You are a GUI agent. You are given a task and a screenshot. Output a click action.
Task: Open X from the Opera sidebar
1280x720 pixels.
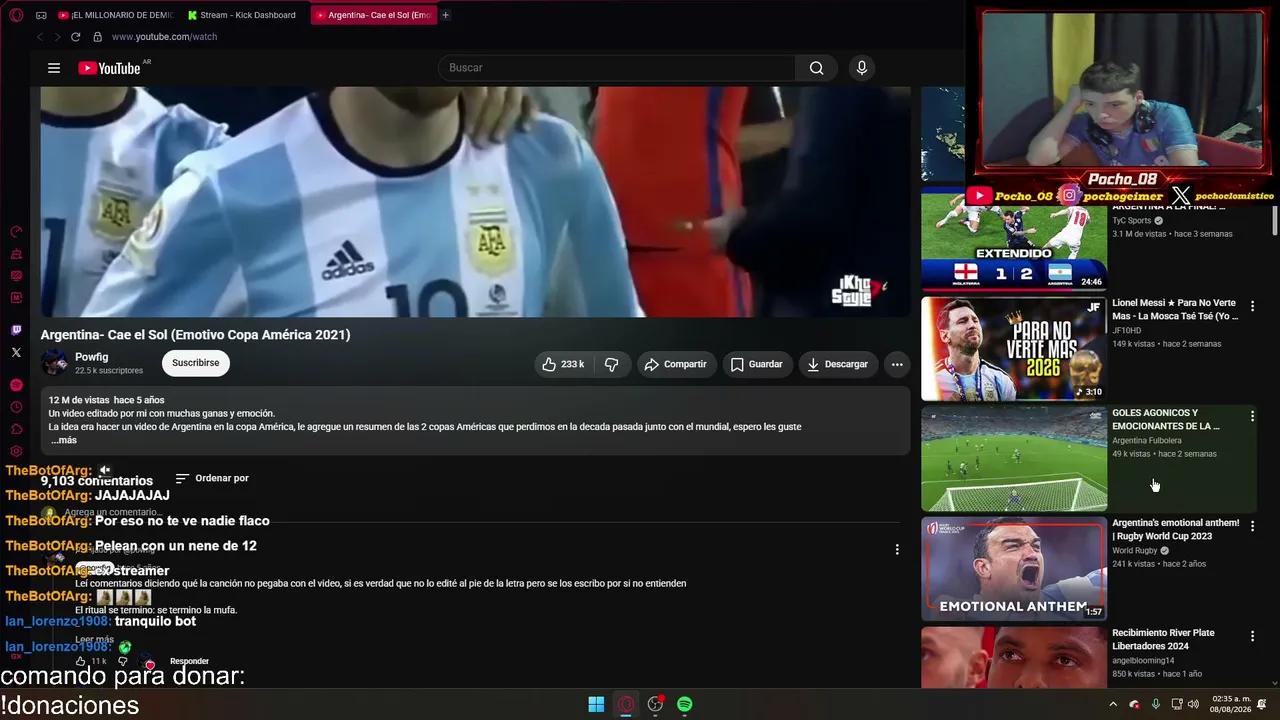point(16,352)
